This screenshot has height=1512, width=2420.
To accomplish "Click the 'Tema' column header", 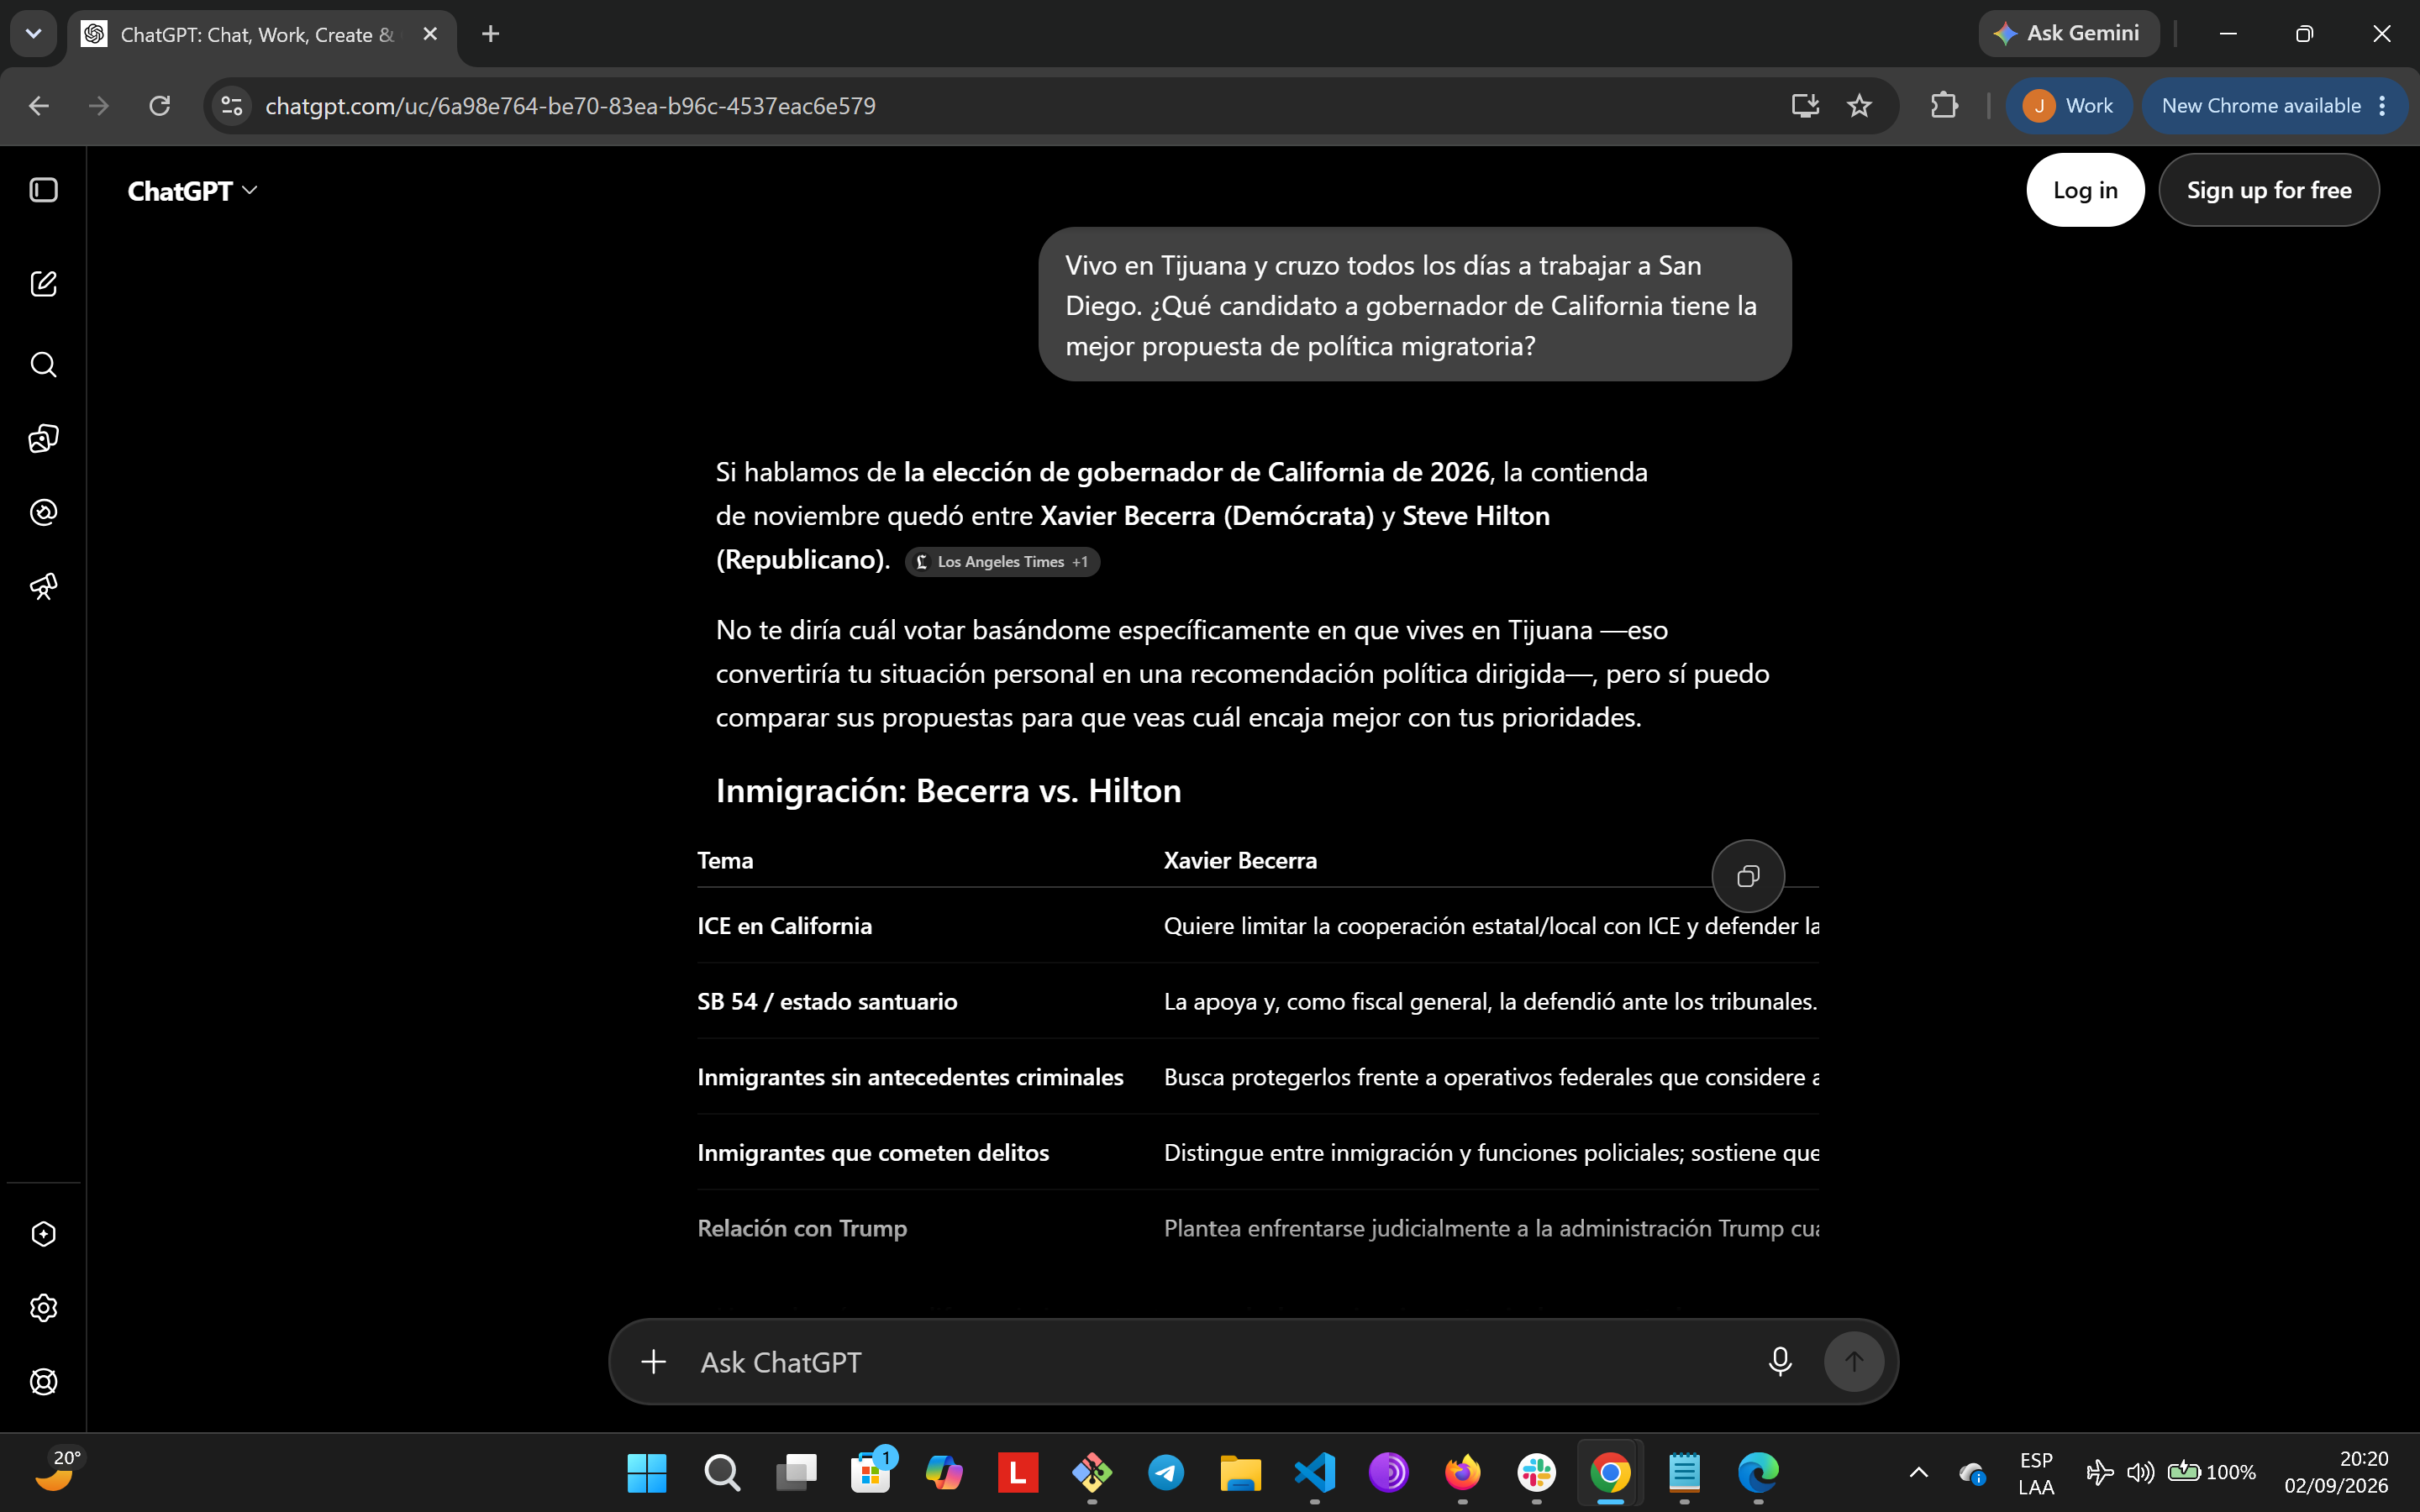I will tap(725, 861).
